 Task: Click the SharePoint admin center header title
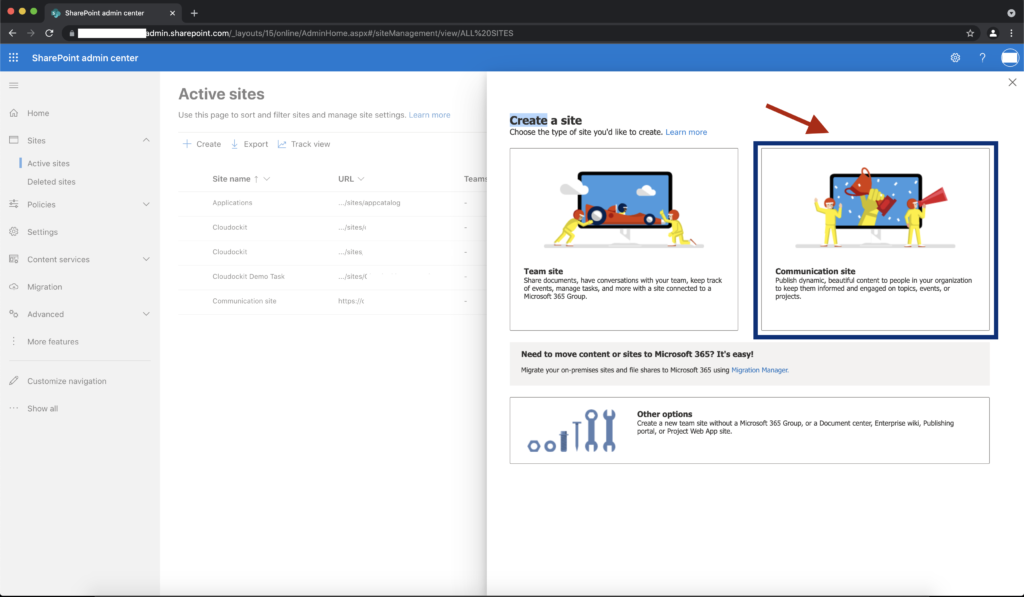pos(85,57)
